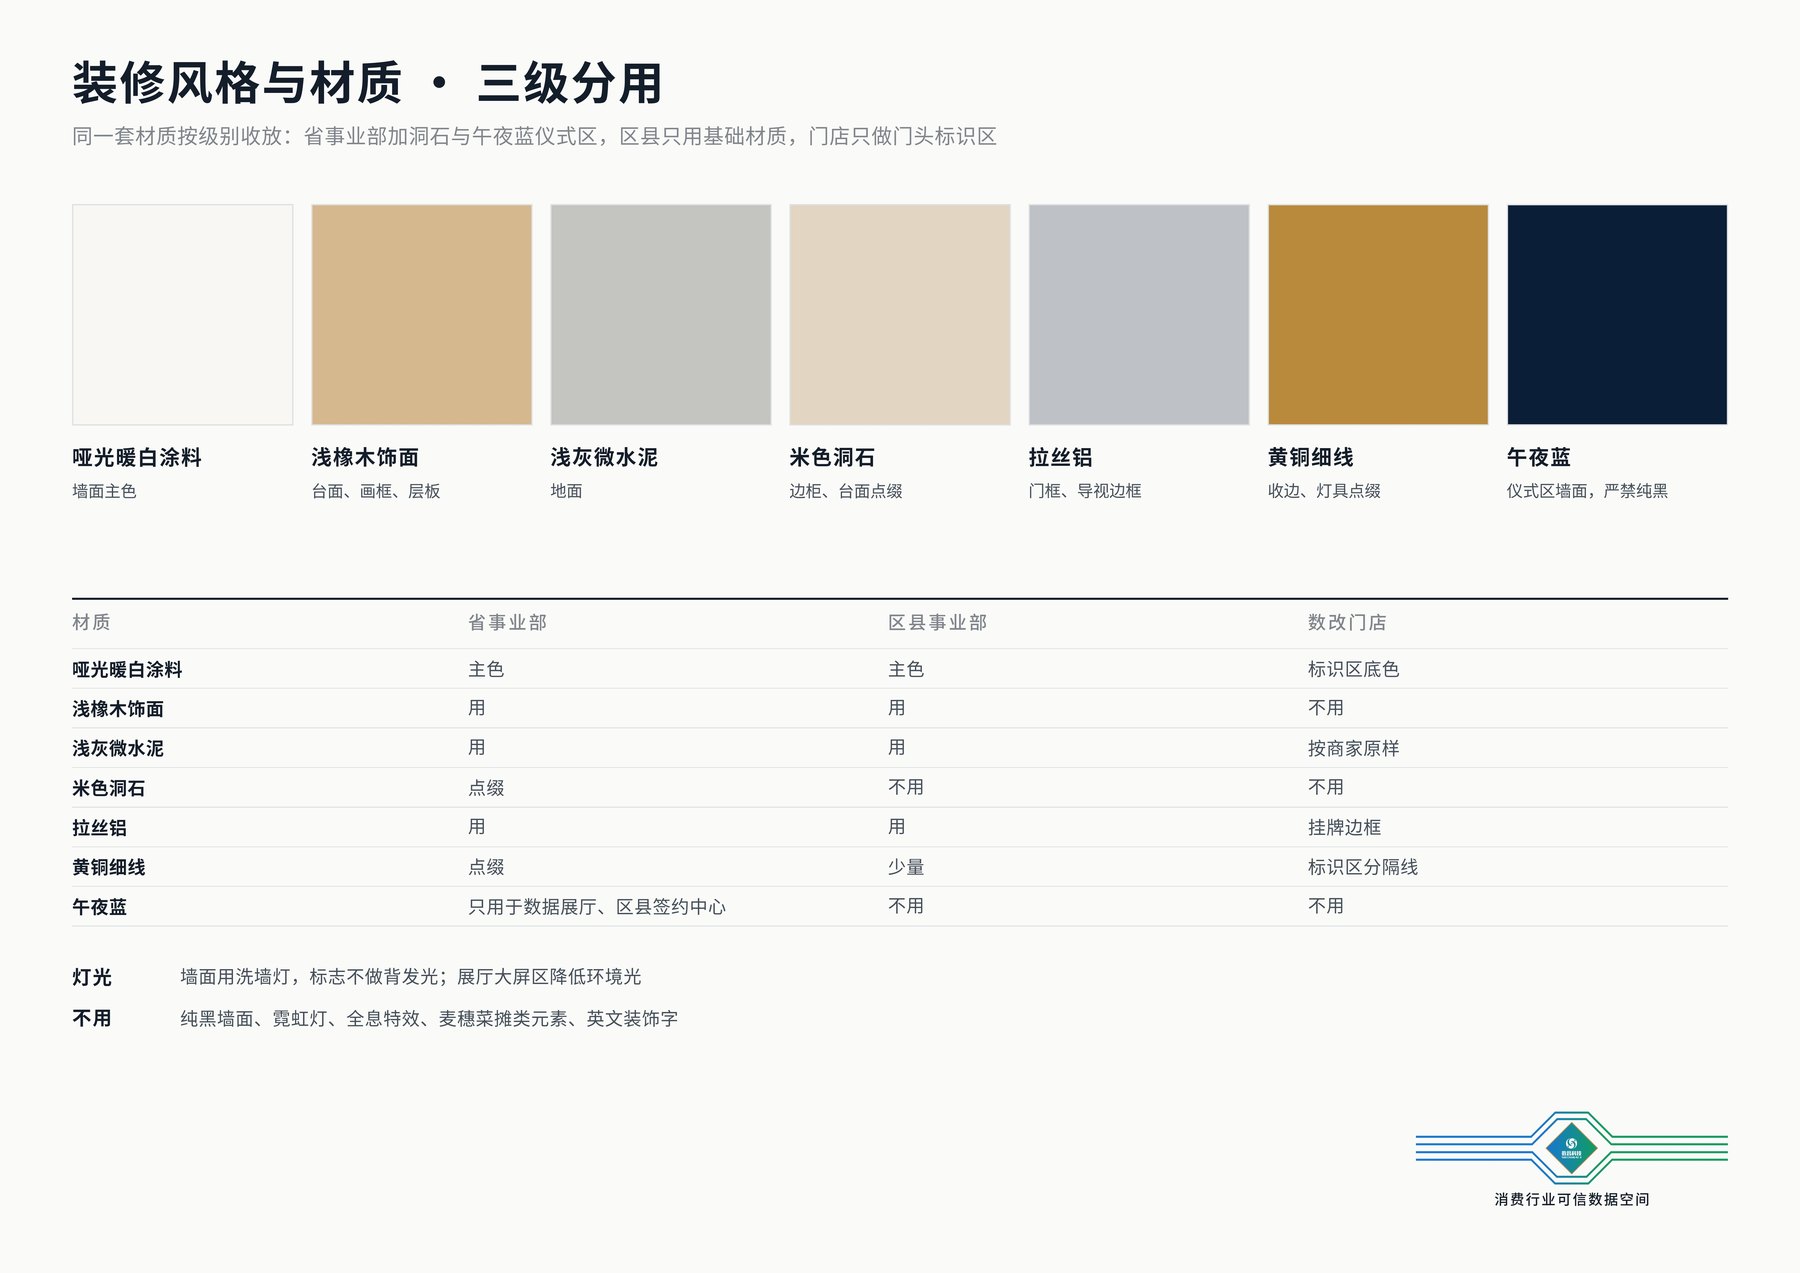Click the 材质 column header
The width and height of the screenshot is (1800, 1273).
(91, 622)
